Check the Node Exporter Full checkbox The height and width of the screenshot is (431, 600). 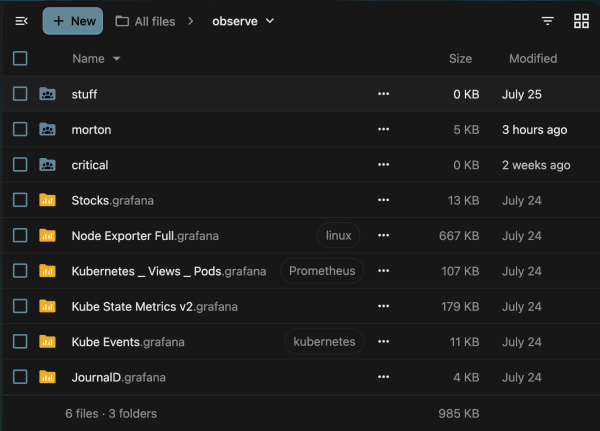20,235
